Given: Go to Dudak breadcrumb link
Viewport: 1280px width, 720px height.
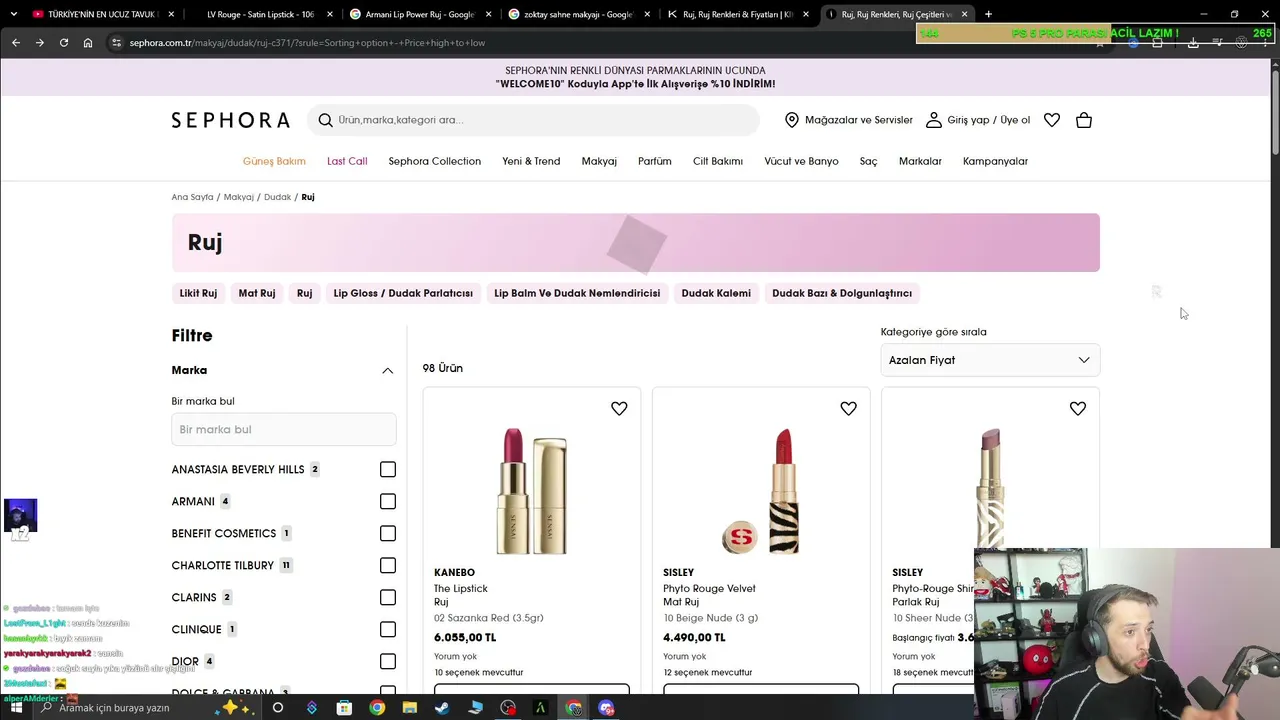Looking at the screenshot, I should coord(277,197).
